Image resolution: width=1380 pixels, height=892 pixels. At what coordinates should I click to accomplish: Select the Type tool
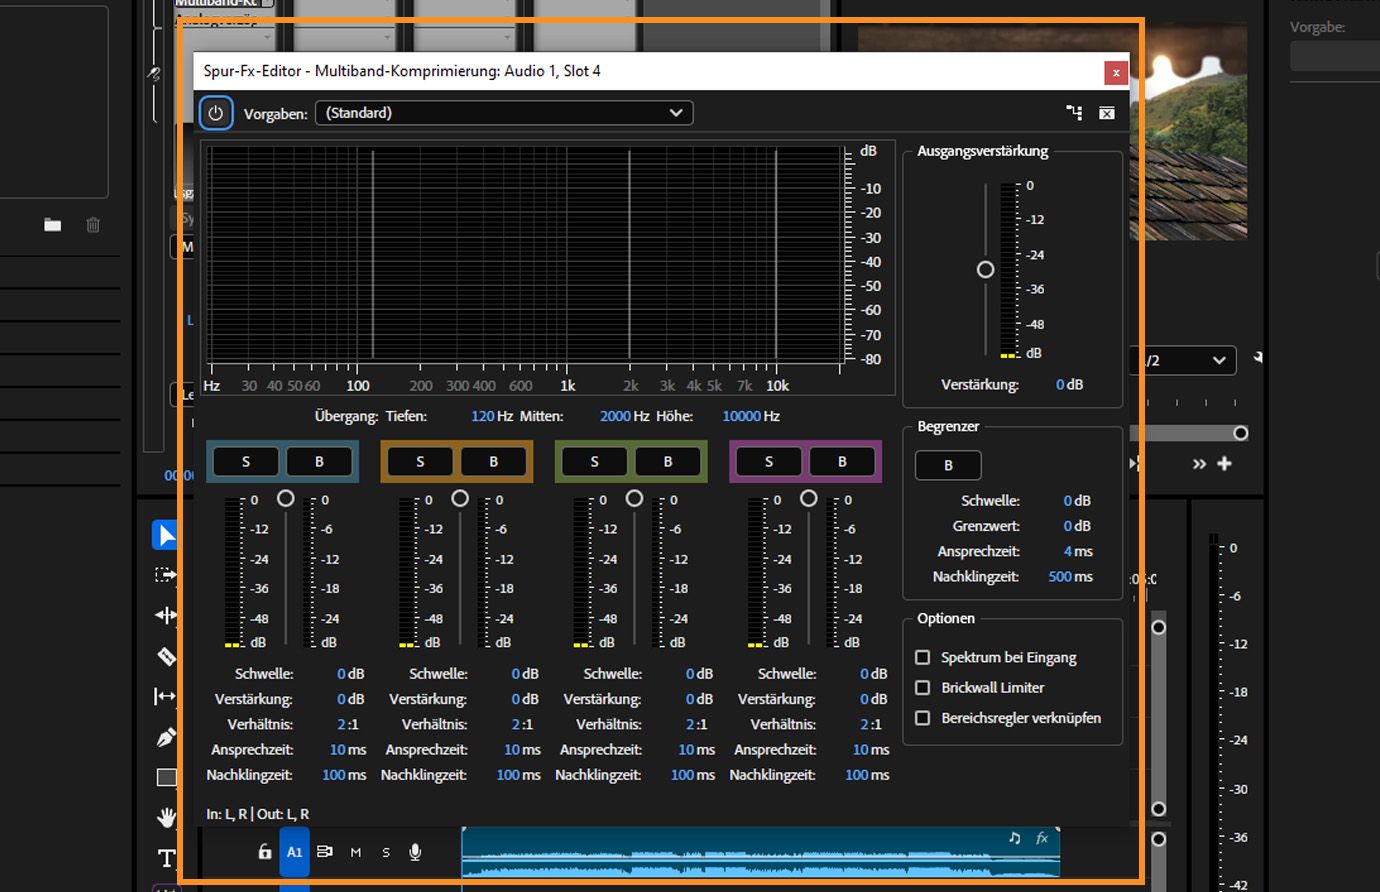click(166, 857)
